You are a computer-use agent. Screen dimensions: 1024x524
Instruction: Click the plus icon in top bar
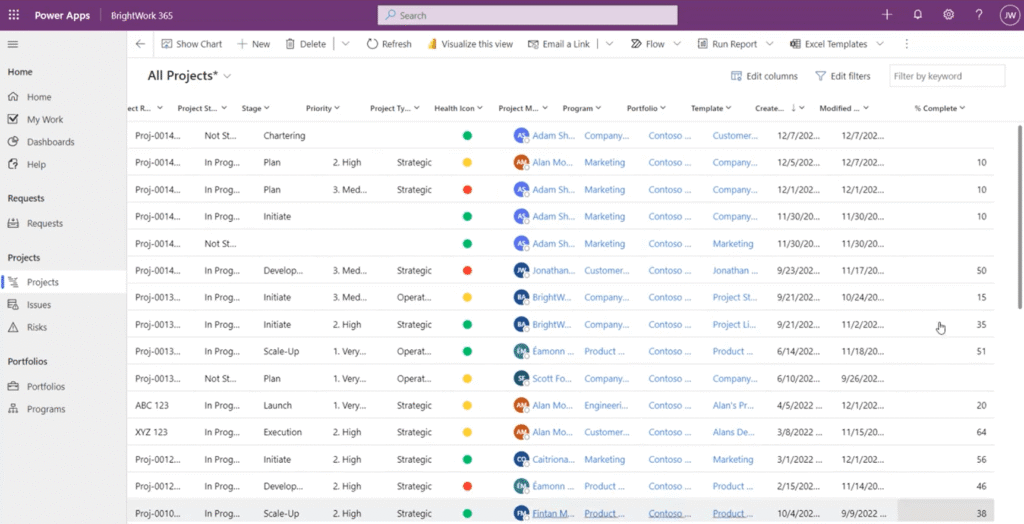pos(887,15)
